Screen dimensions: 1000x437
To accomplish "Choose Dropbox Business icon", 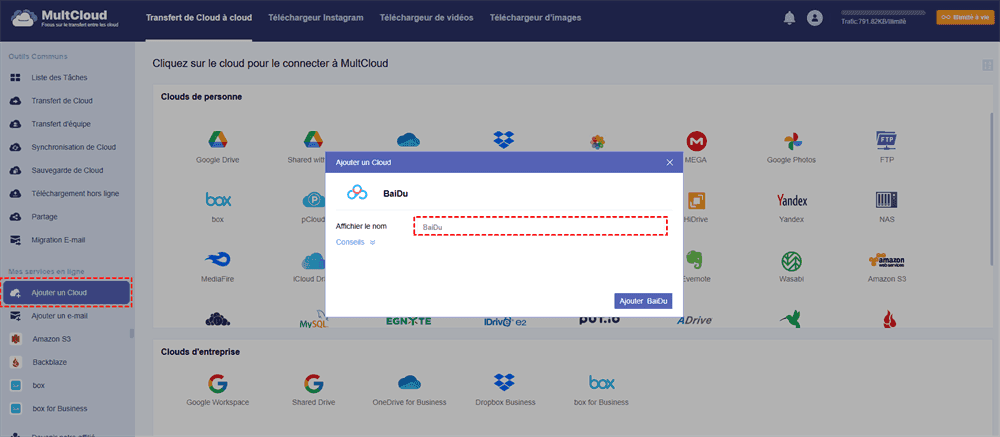I will [507, 384].
